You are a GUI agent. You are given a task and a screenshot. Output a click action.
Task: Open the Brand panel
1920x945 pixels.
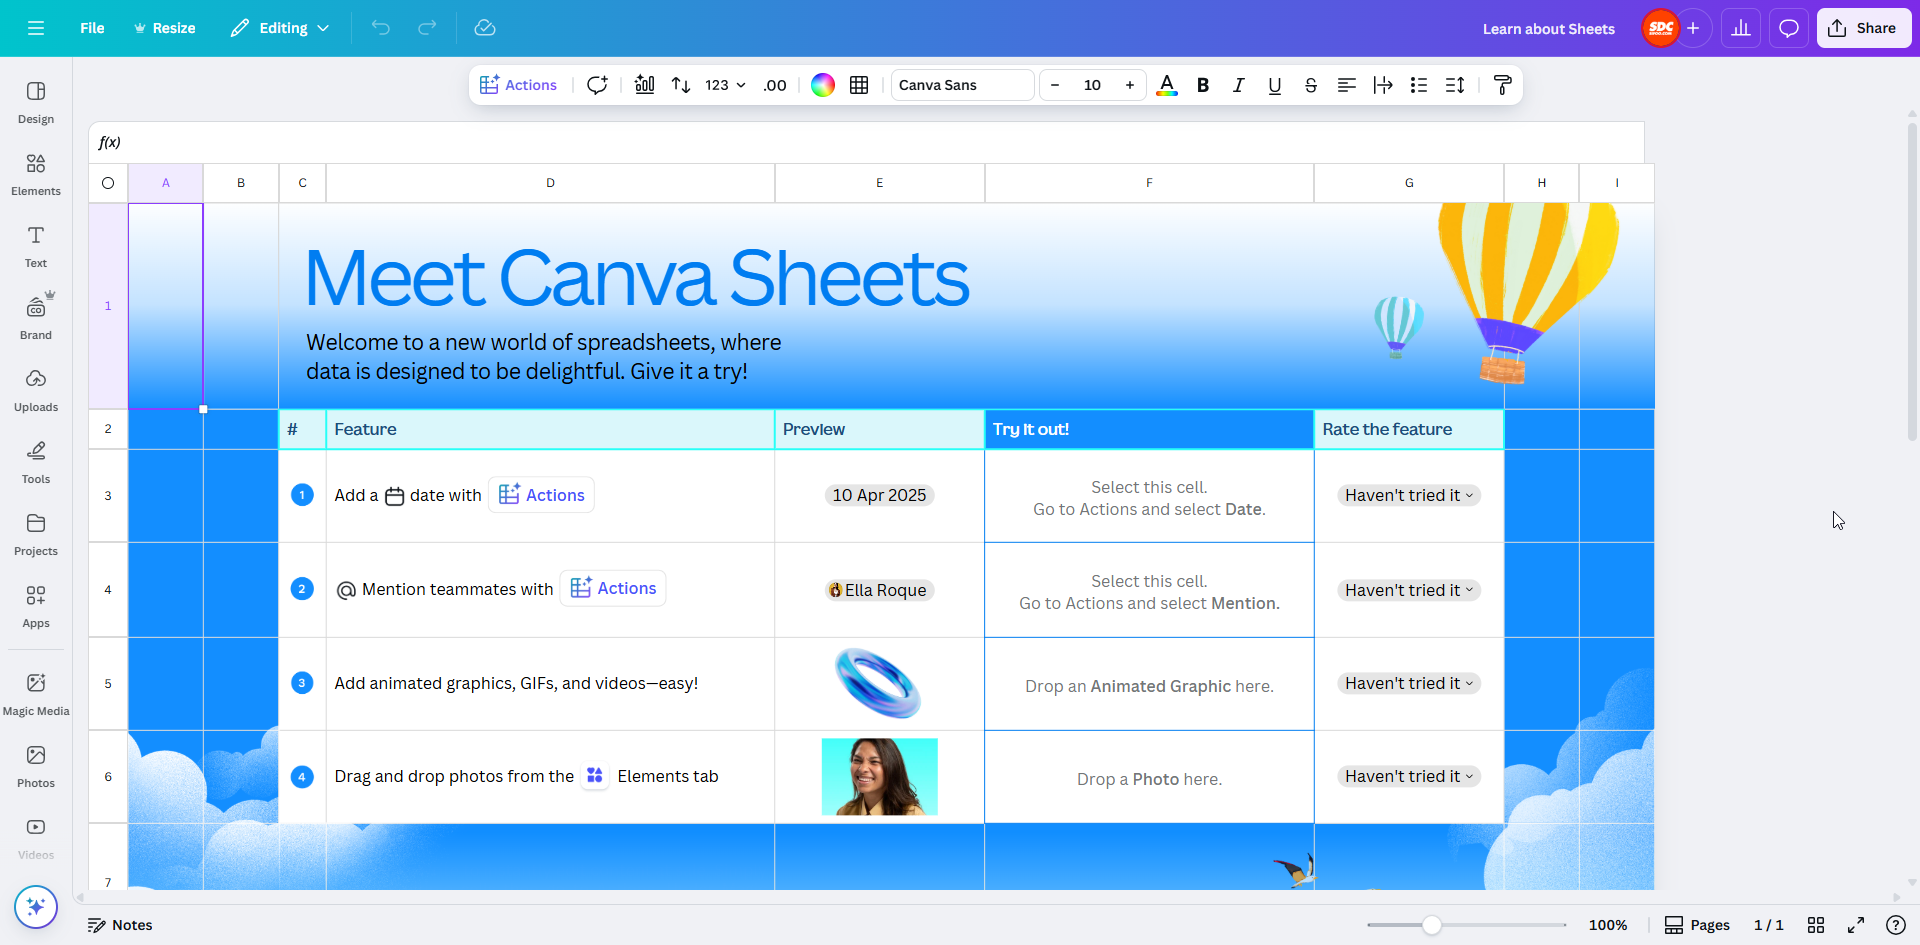point(36,318)
